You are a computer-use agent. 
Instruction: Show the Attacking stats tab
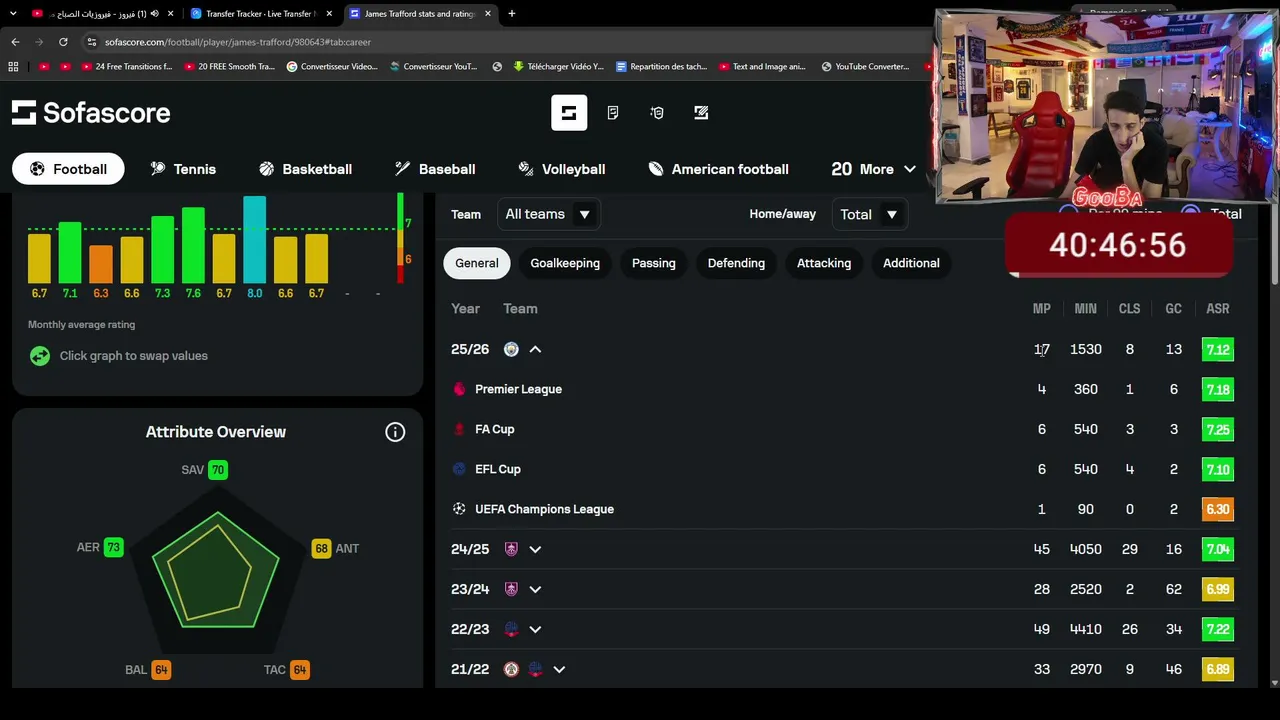point(824,263)
